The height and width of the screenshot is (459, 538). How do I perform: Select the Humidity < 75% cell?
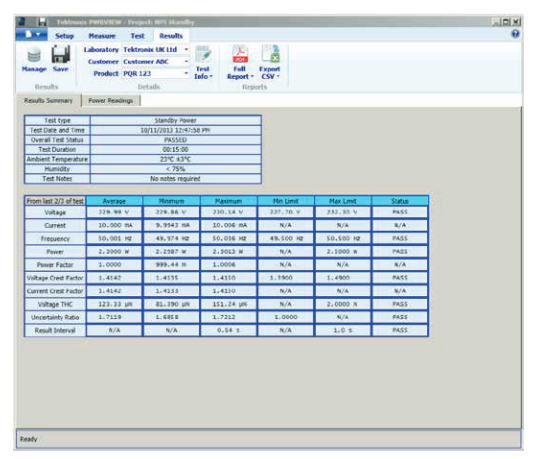[176, 169]
